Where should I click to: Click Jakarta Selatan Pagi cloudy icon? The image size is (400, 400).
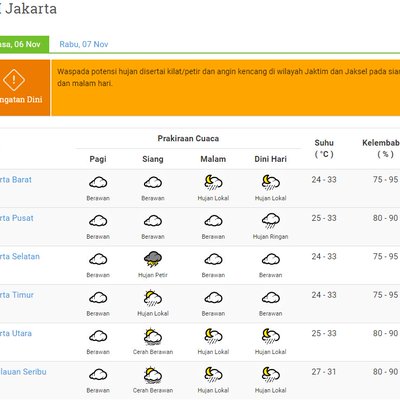click(98, 259)
